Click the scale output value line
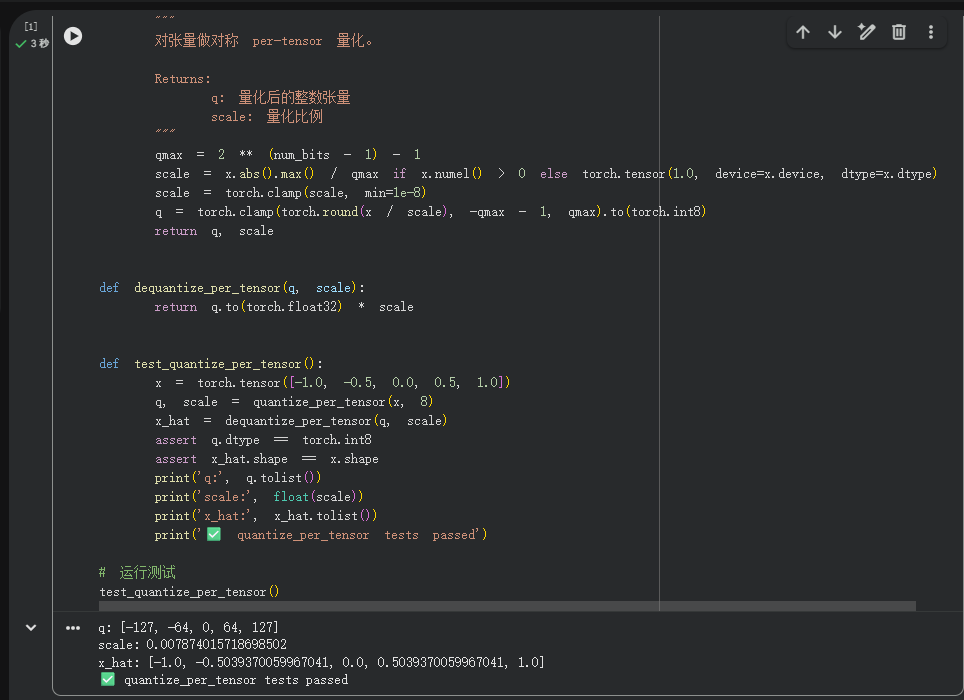Screen dimensions: 964x700 [192, 645]
